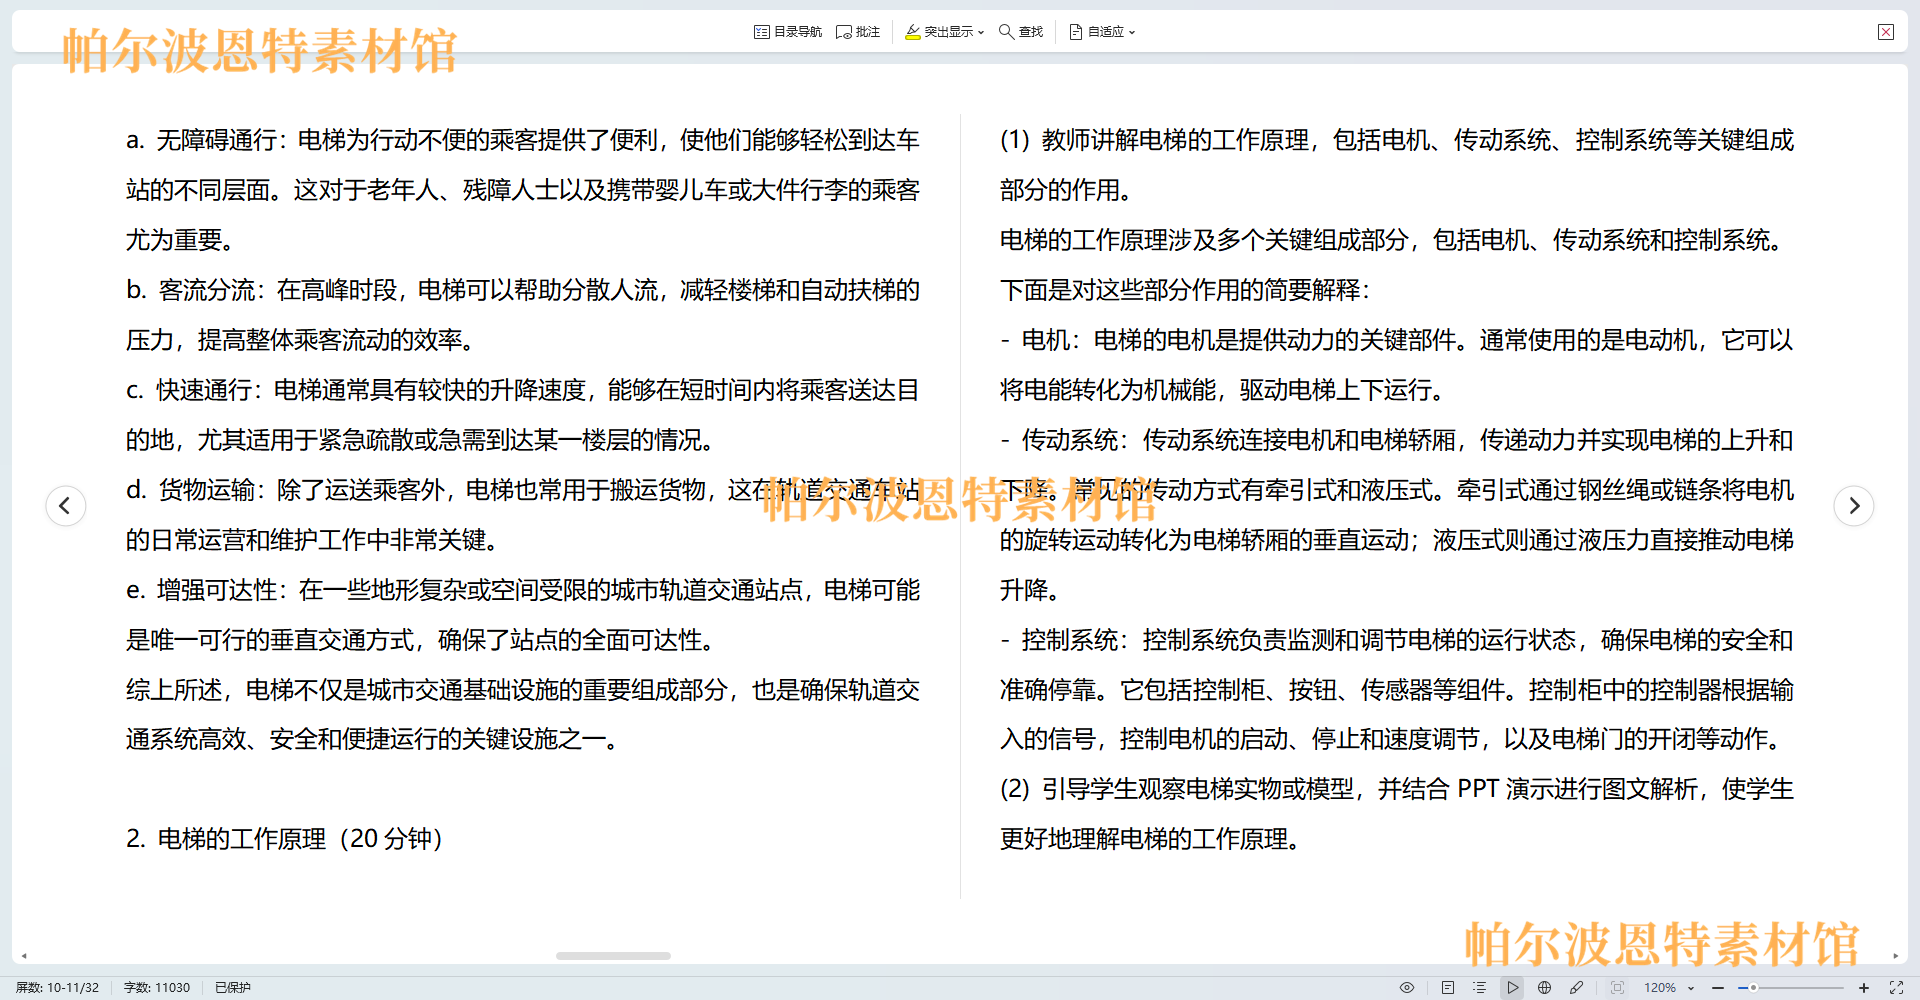Zoom in with the plus button
Viewport: 1920px width, 1000px height.
tap(1864, 987)
